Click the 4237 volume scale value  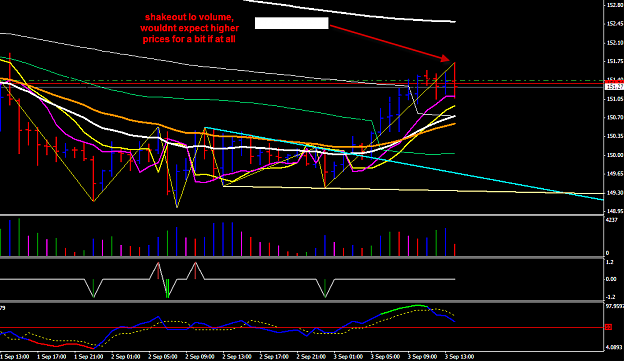pos(611,220)
